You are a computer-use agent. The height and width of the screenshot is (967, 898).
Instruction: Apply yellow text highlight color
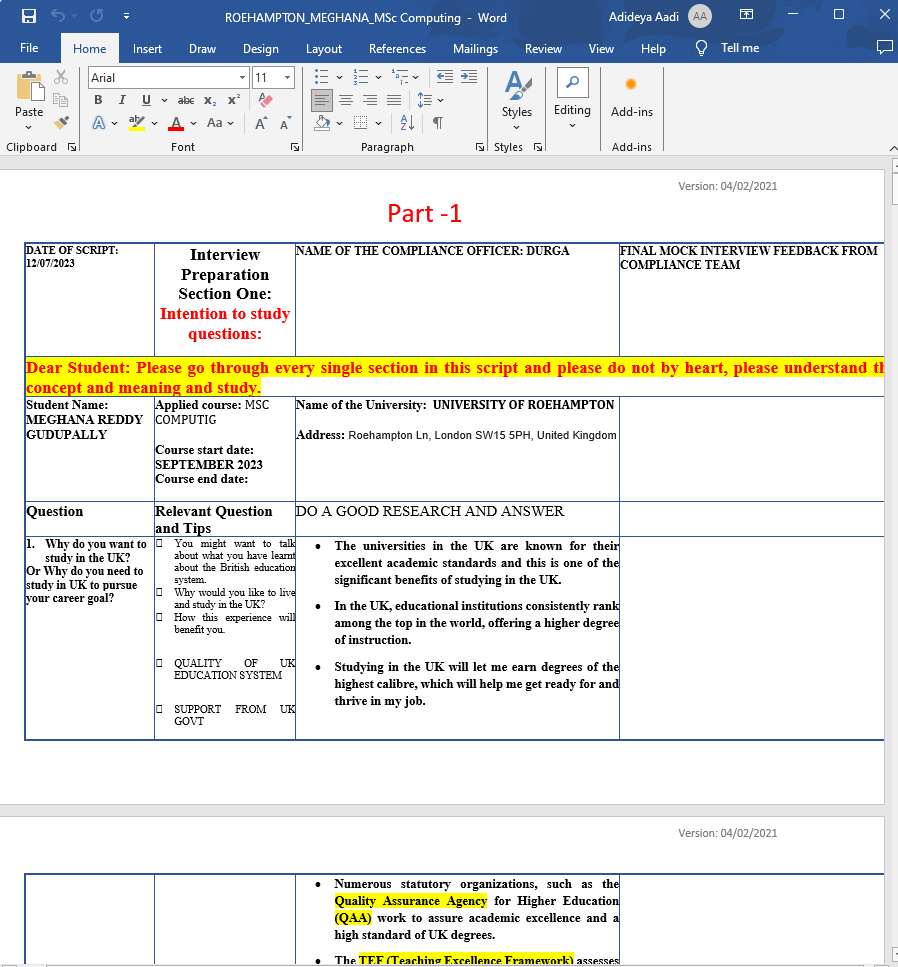click(137, 123)
